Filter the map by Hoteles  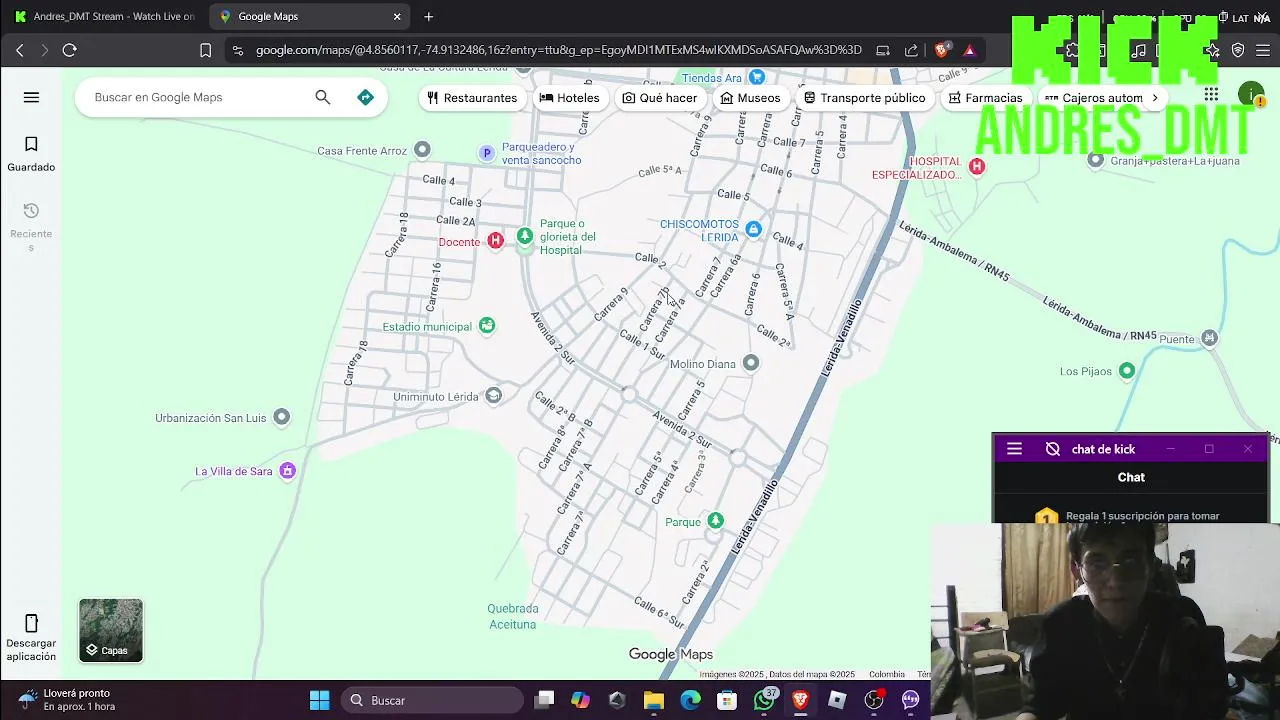pyautogui.click(x=569, y=98)
